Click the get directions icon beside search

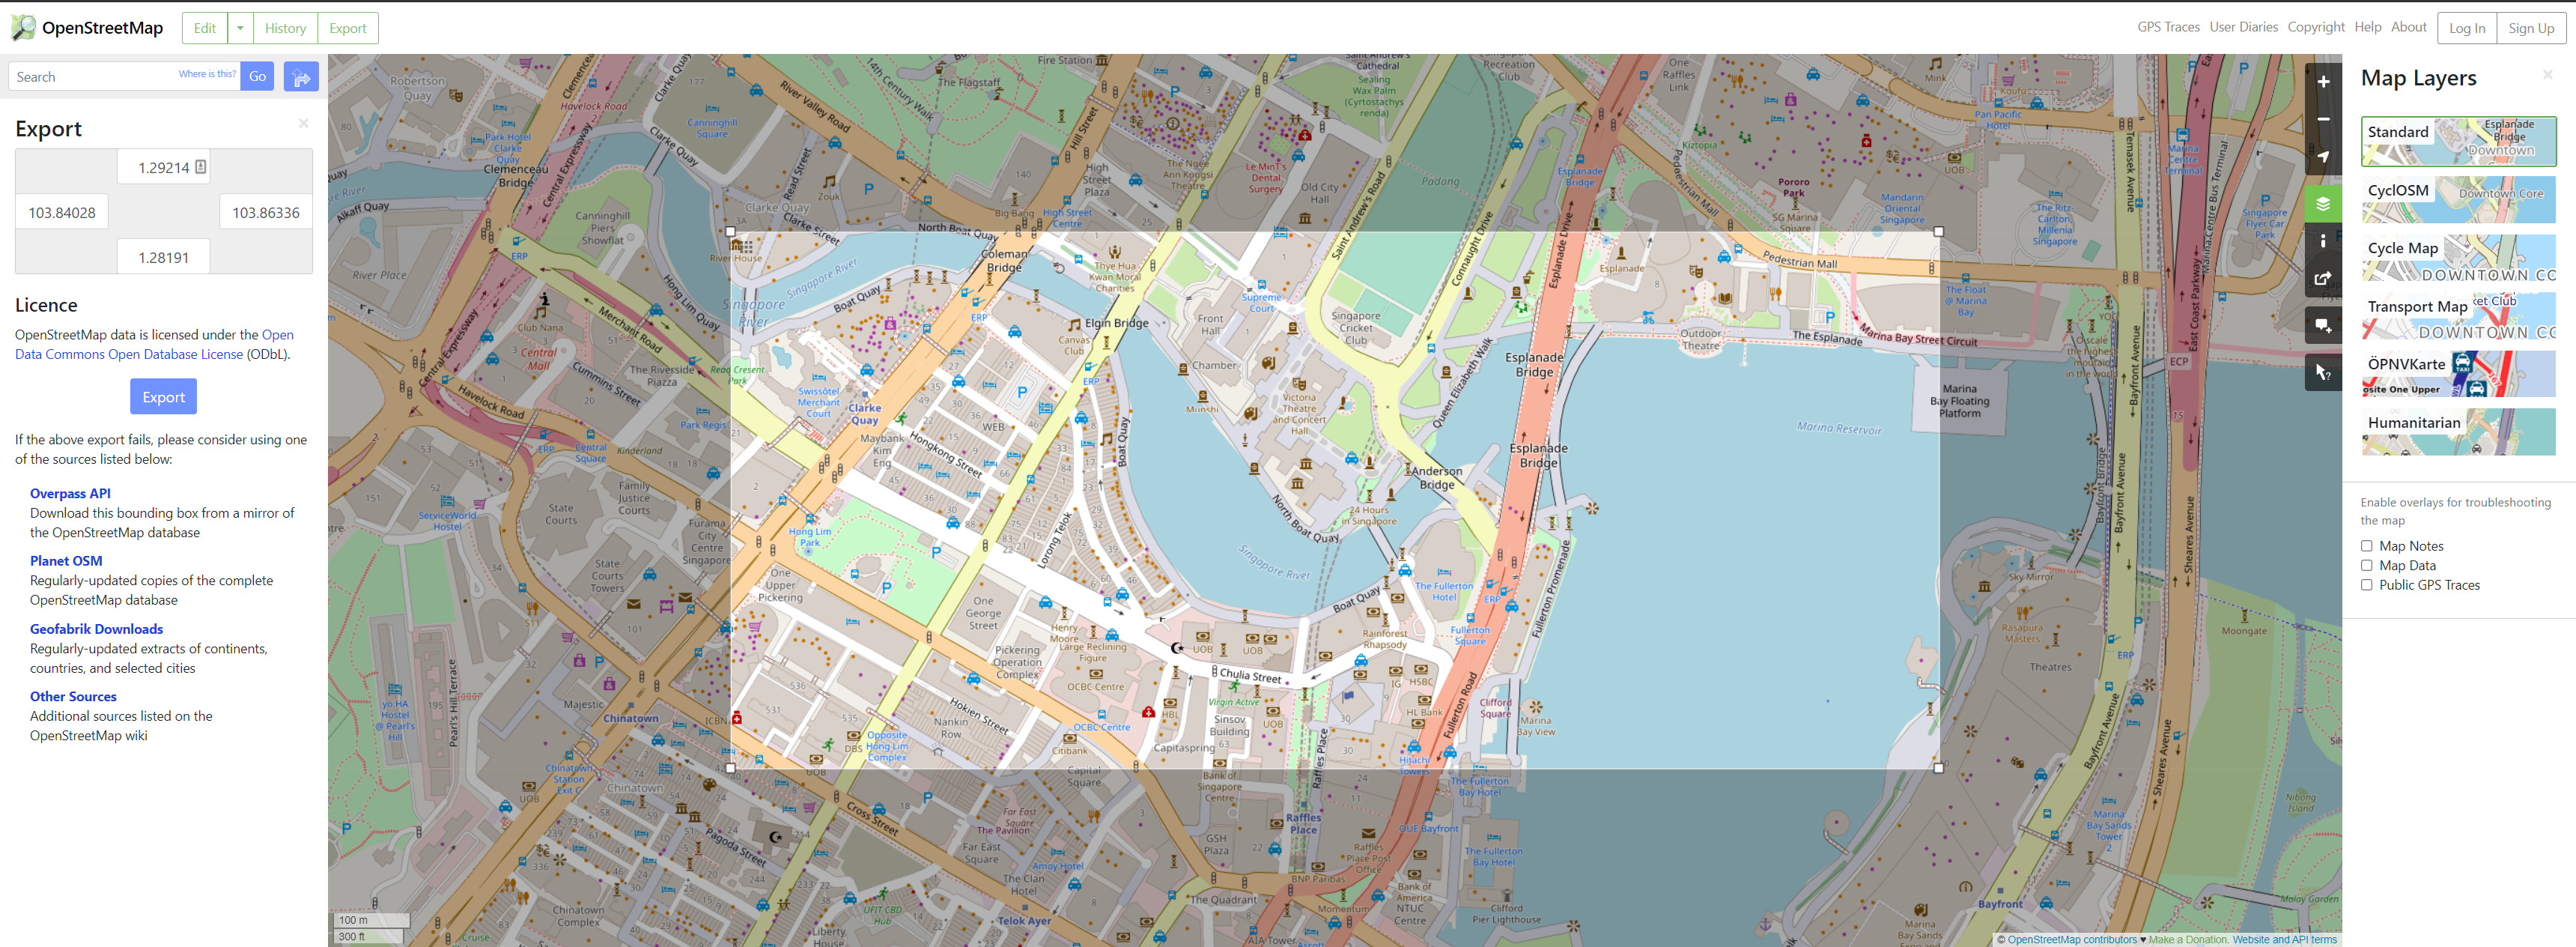(300, 76)
